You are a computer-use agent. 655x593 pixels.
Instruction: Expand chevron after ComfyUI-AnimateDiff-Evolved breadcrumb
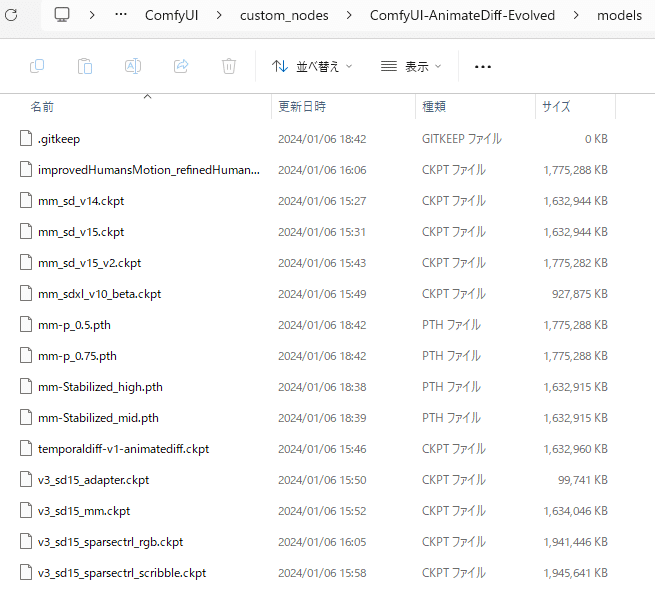point(576,15)
